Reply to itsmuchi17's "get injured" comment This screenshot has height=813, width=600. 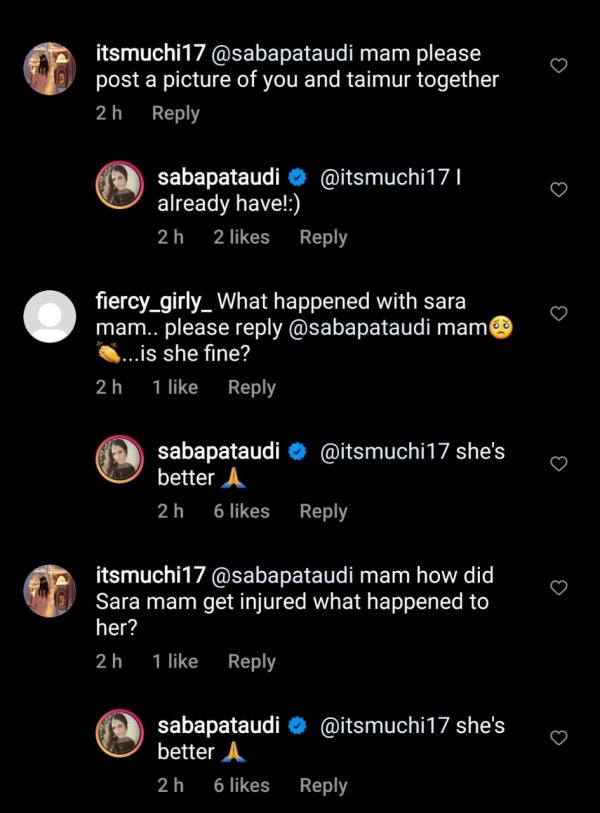pos(251,661)
